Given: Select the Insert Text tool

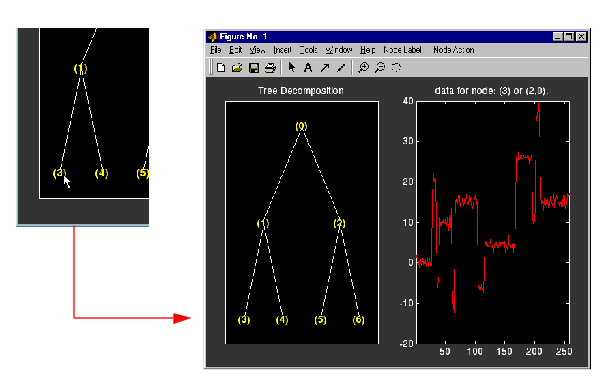Looking at the screenshot, I should (x=308, y=68).
